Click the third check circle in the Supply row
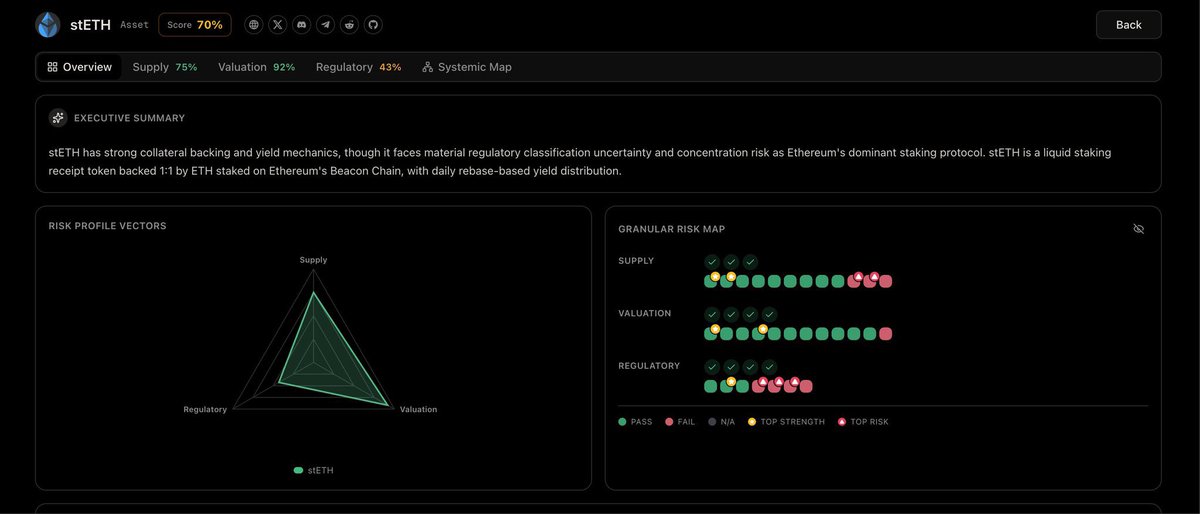1200x514 pixels. tap(750, 262)
